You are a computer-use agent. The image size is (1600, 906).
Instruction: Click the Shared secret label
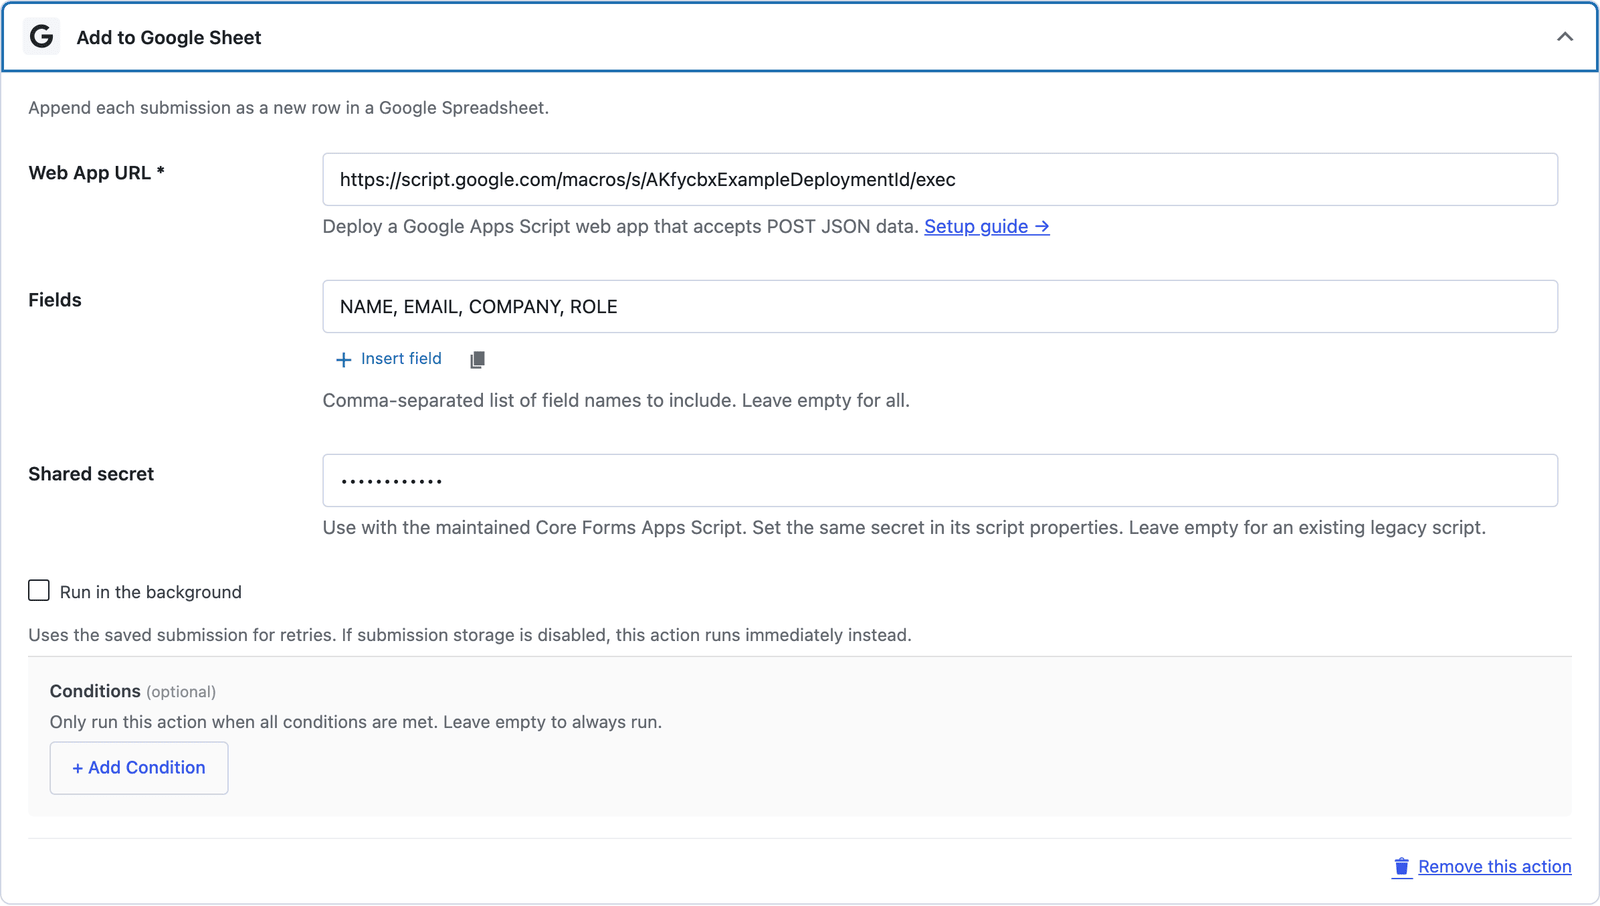(x=91, y=474)
